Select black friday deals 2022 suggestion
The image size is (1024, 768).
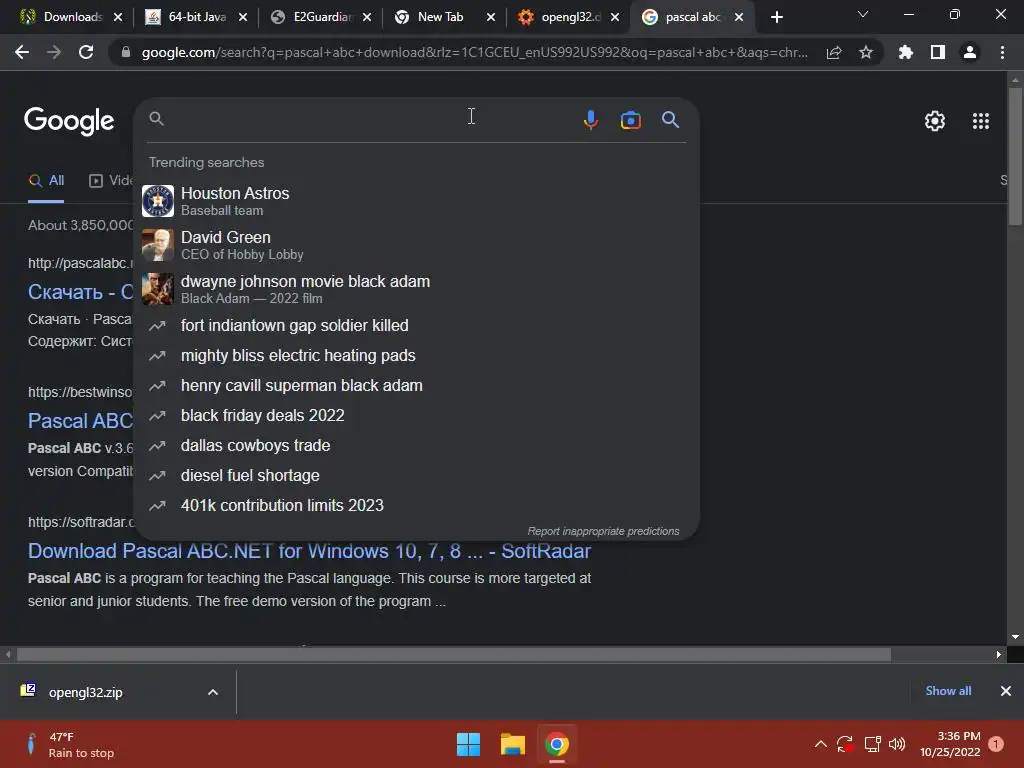416,415
